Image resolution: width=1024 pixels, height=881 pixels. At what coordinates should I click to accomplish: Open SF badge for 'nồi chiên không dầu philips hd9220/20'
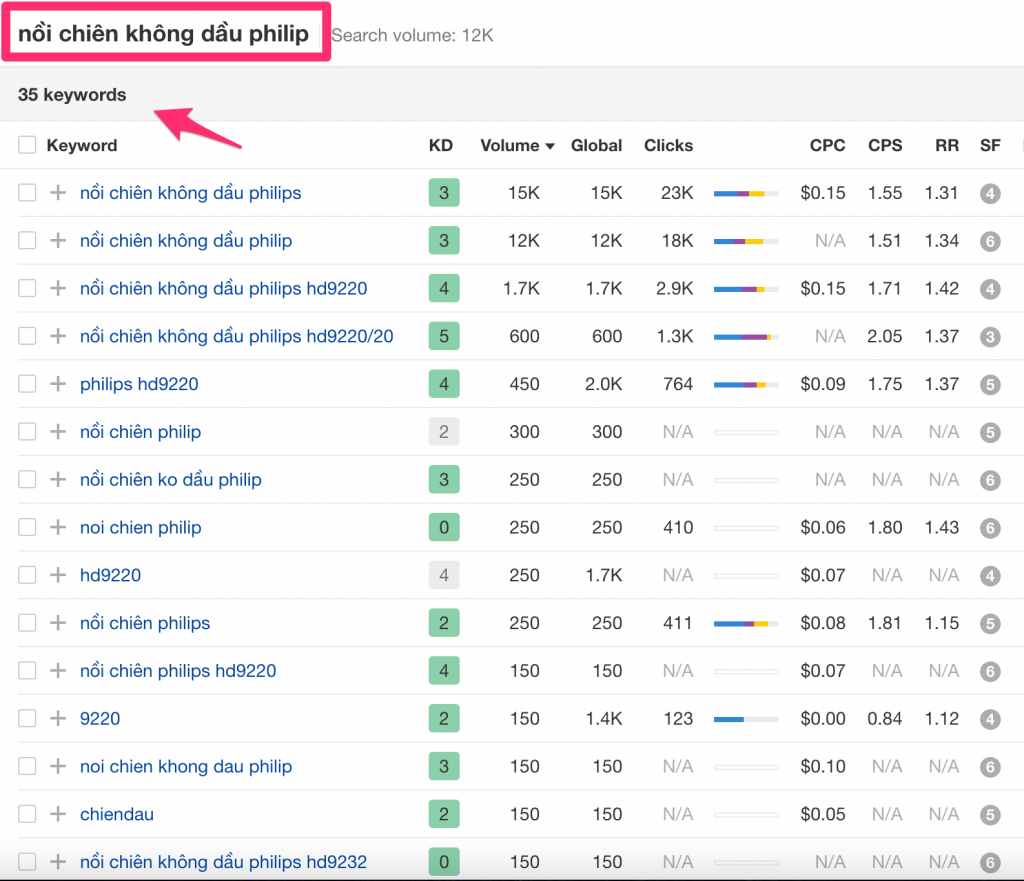[x=990, y=336]
